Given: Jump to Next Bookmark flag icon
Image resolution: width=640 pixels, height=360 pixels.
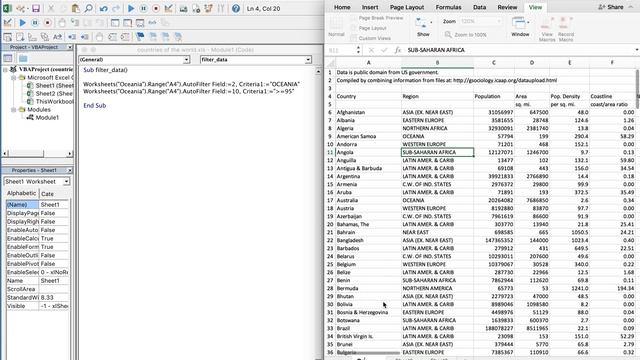Looking at the screenshot, I should coord(153,37).
